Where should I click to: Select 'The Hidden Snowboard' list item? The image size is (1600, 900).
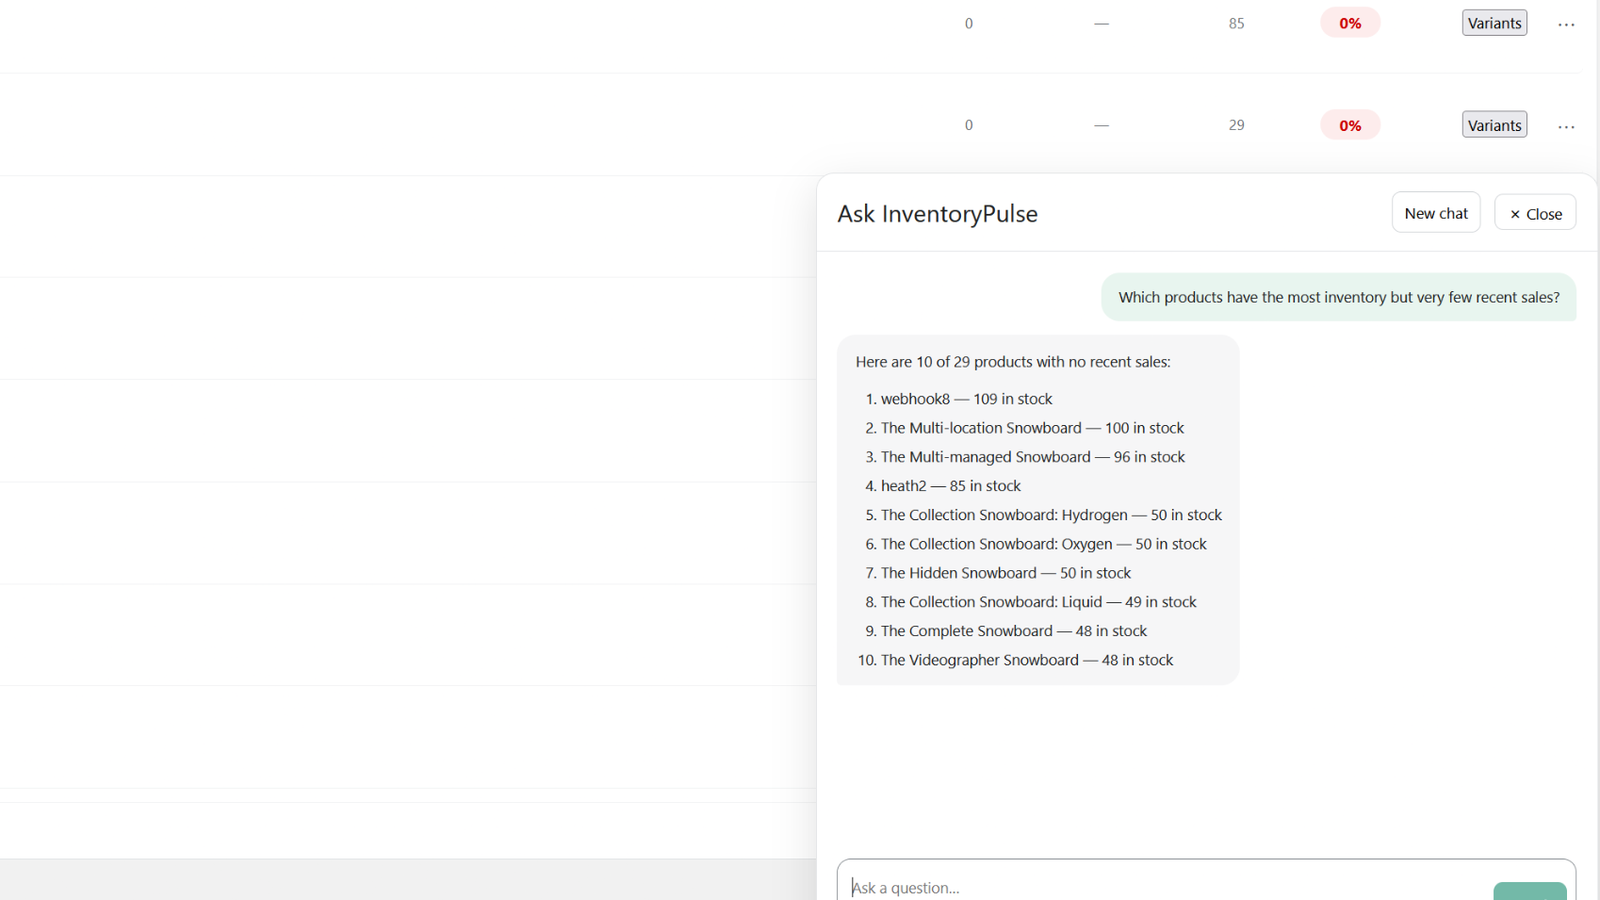(x=1006, y=573)
